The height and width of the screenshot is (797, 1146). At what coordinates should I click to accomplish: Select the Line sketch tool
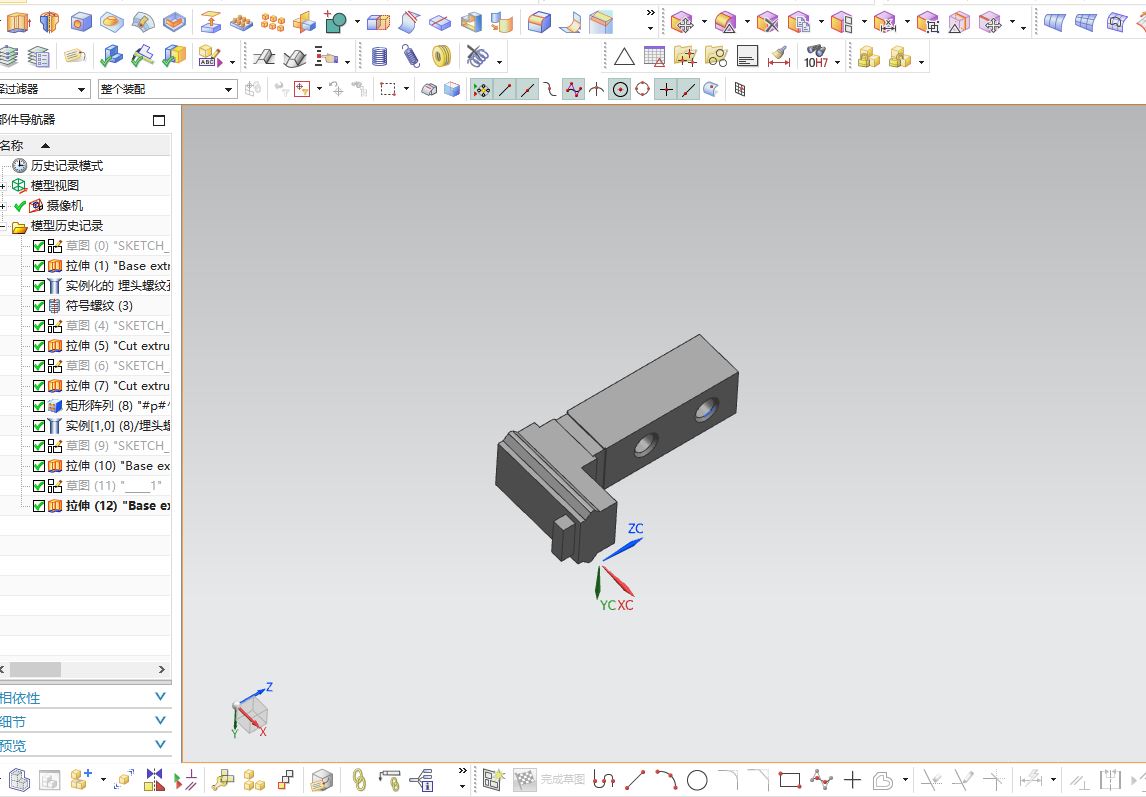[635, 780]
